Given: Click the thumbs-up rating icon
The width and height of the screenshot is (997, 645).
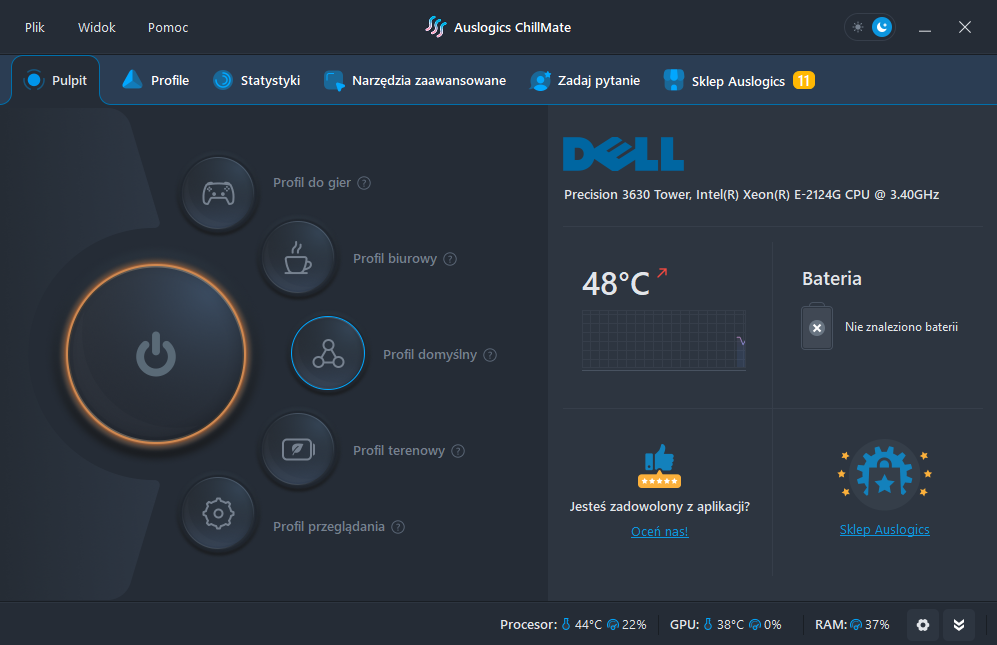Looking at the screenshot, I should (659, 466).
